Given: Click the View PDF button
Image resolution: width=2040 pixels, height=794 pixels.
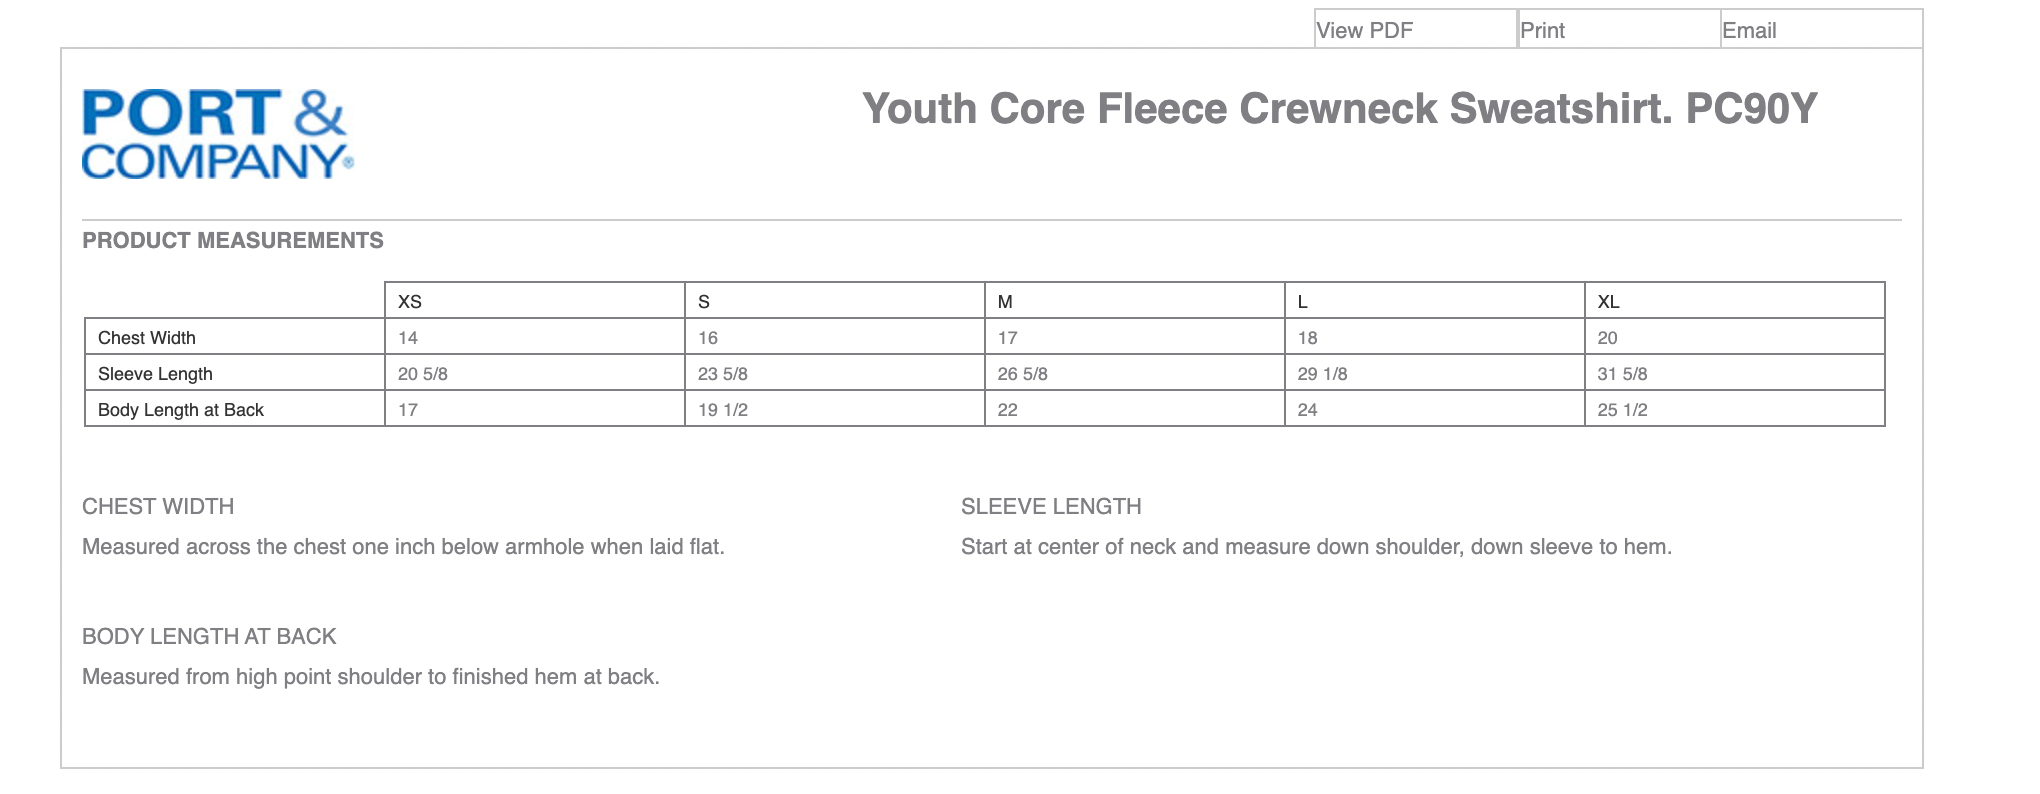Looking at the screenshot, I should pyautogui.click(x=1364, y=30).
